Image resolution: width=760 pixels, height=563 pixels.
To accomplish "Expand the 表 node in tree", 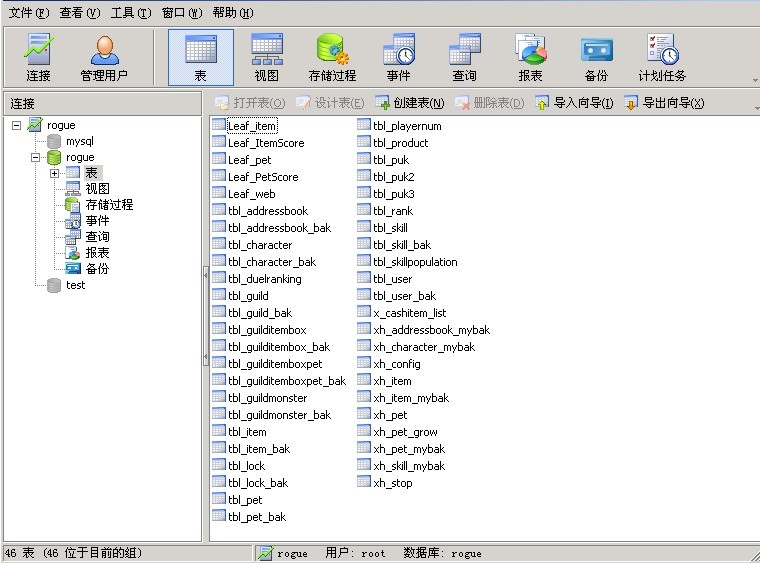I will (55, 174).
